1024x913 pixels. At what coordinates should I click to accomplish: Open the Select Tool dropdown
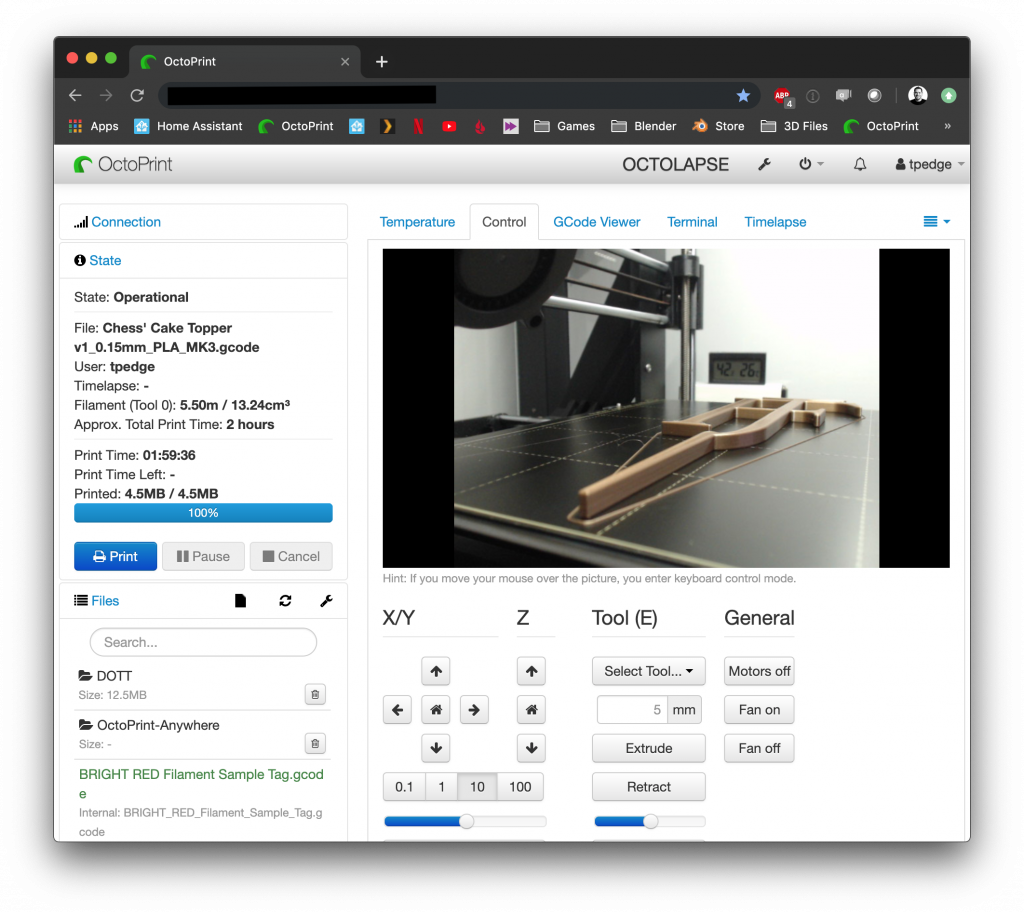click(648, 671)
